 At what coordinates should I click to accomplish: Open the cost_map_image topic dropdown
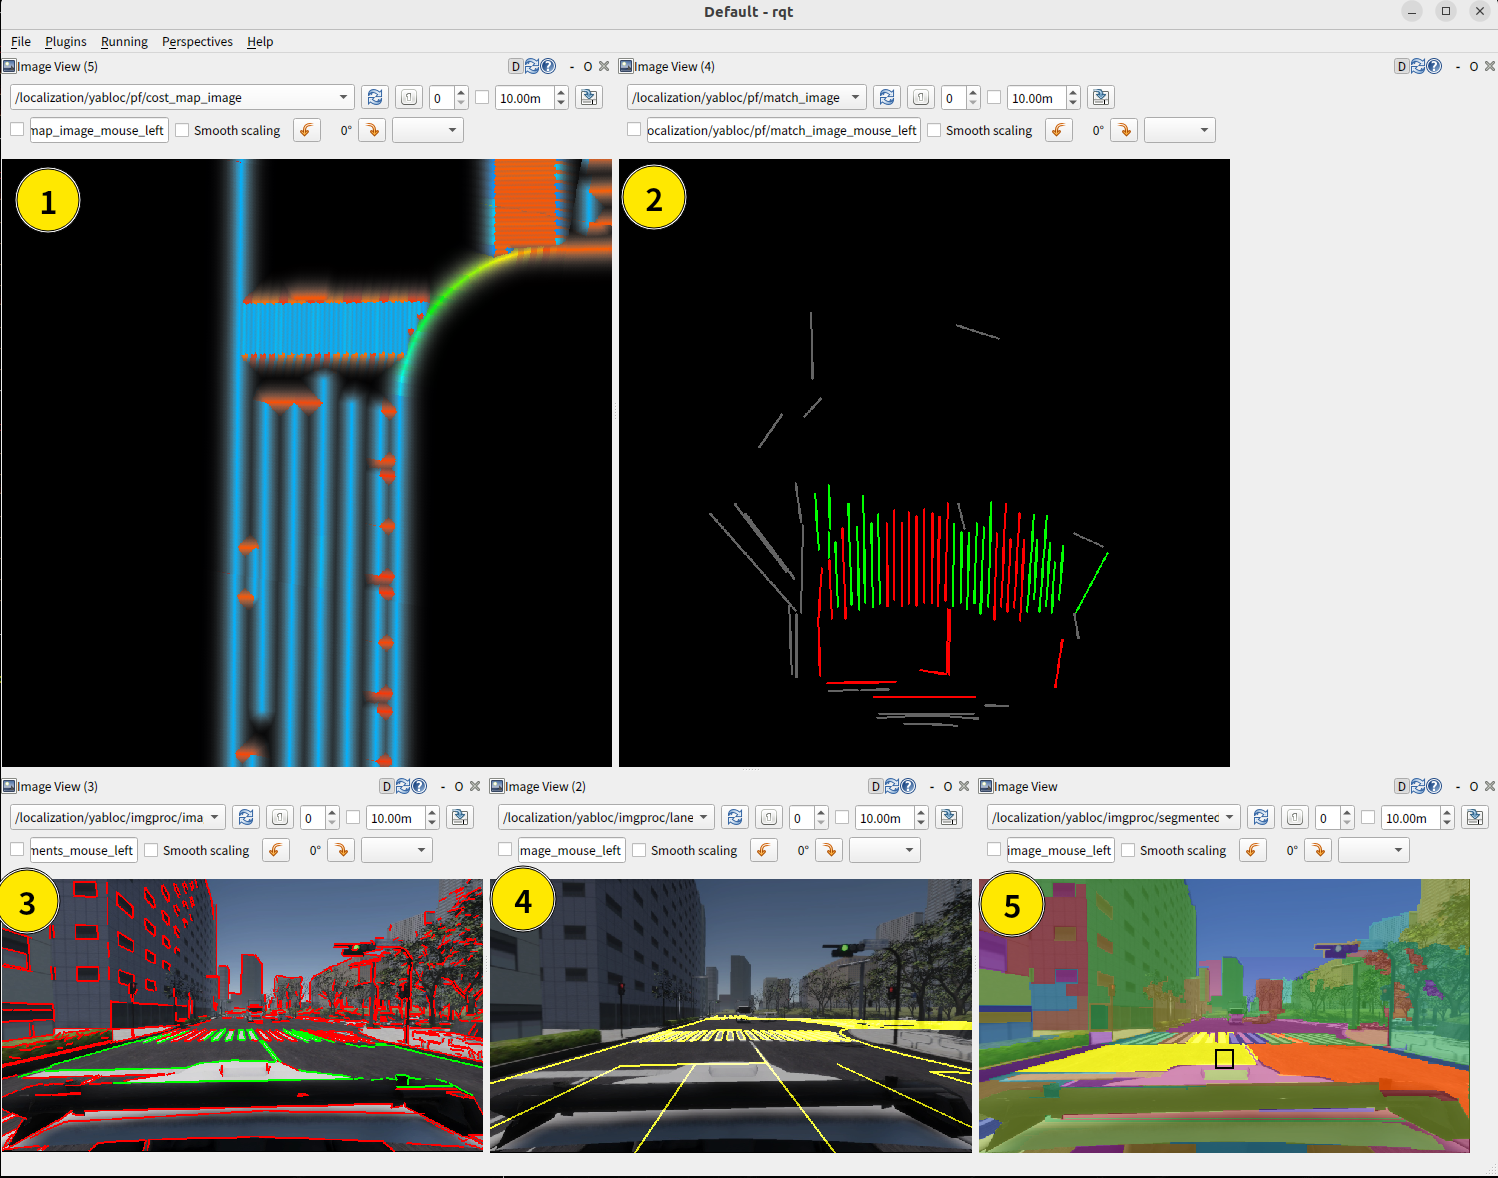(x=343, y=97)
